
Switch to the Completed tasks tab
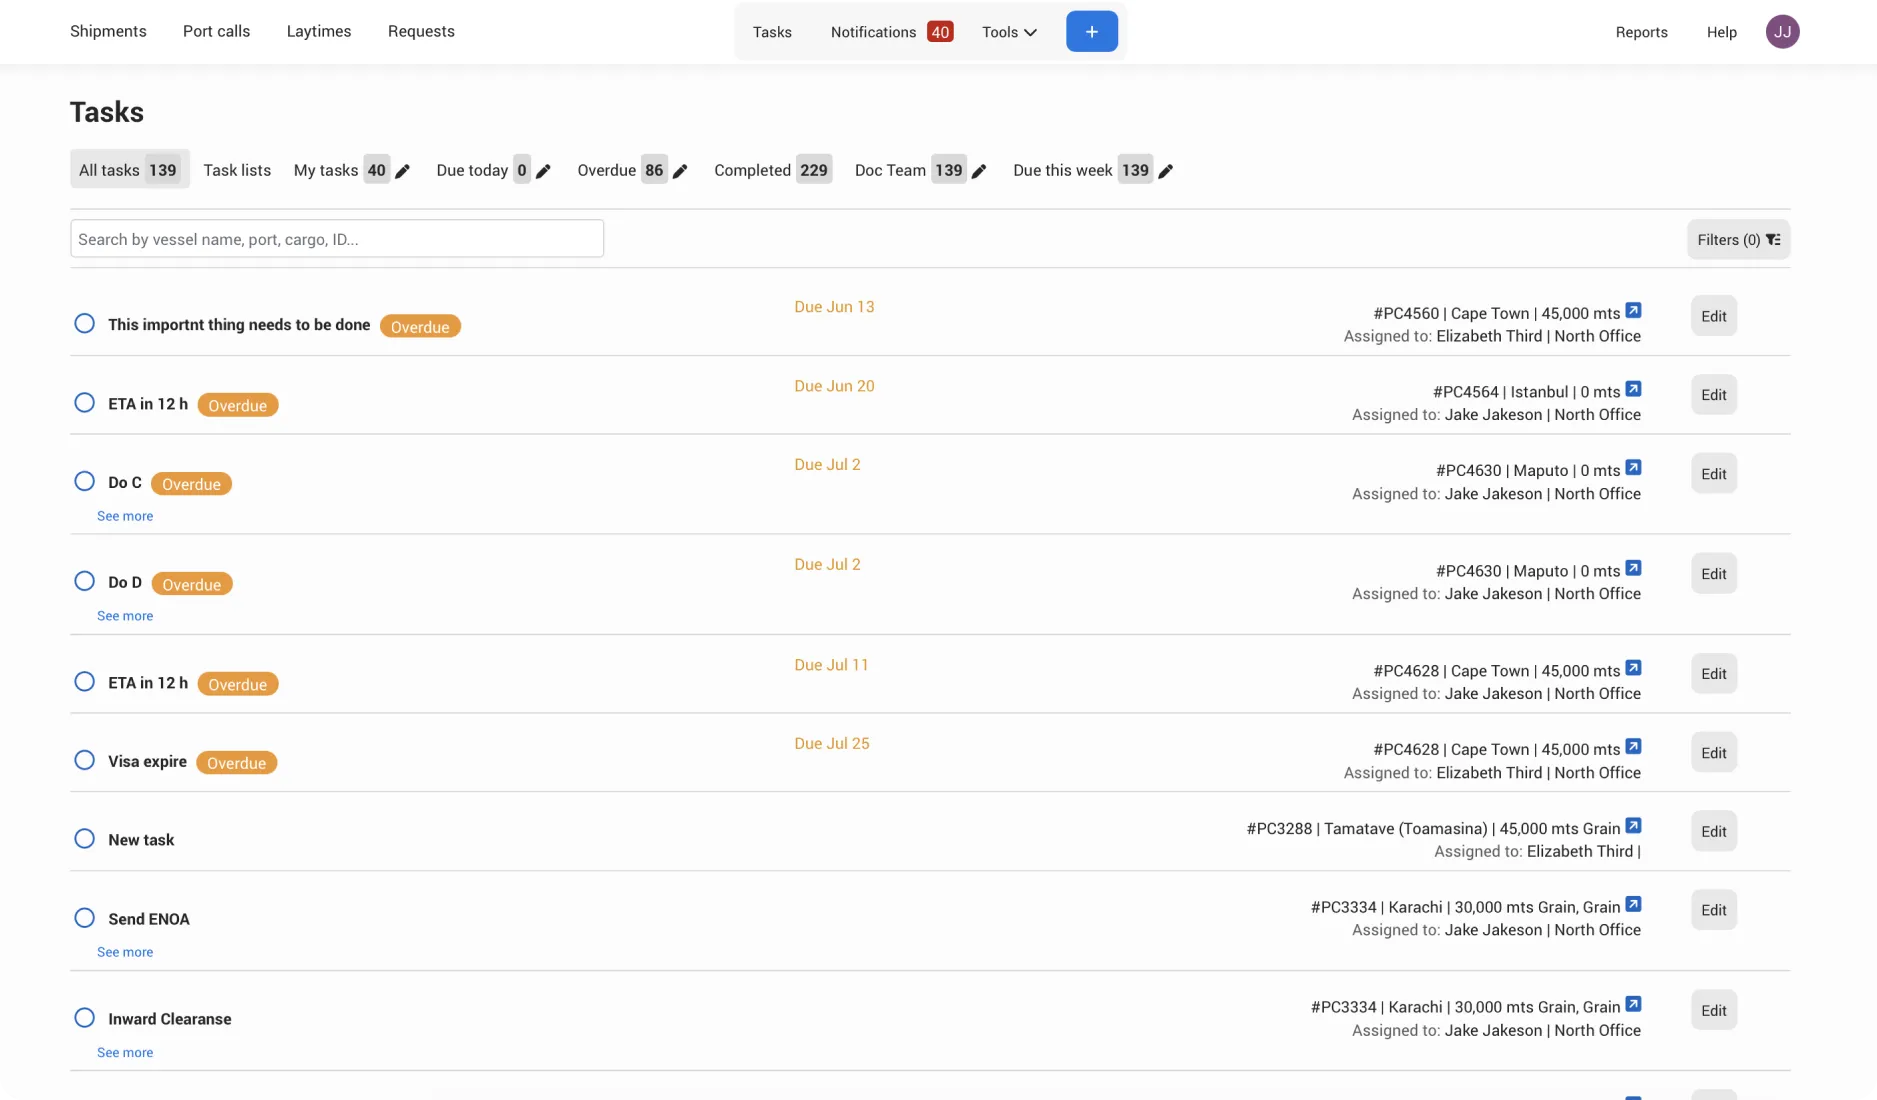[x=772, y=170]
